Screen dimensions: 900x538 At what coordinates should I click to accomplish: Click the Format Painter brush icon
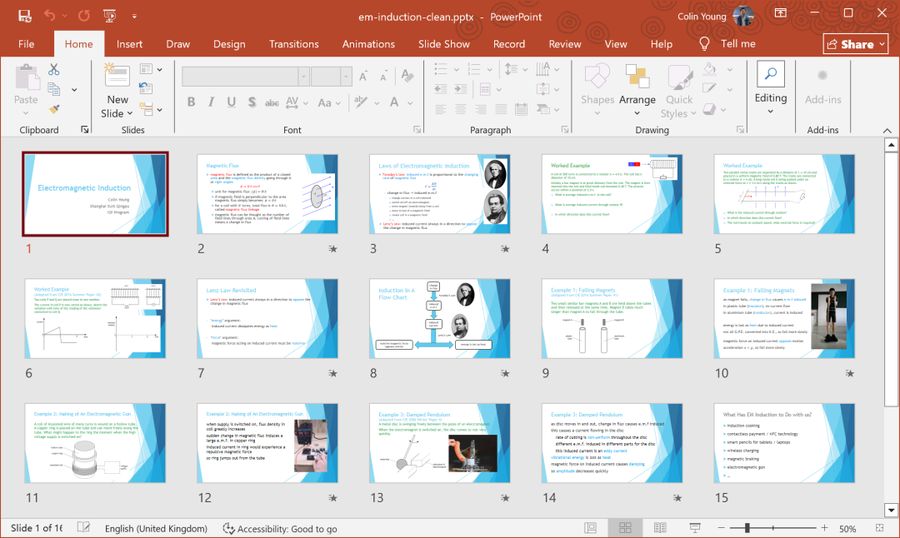pyautogui.click(x=54, y=109)
